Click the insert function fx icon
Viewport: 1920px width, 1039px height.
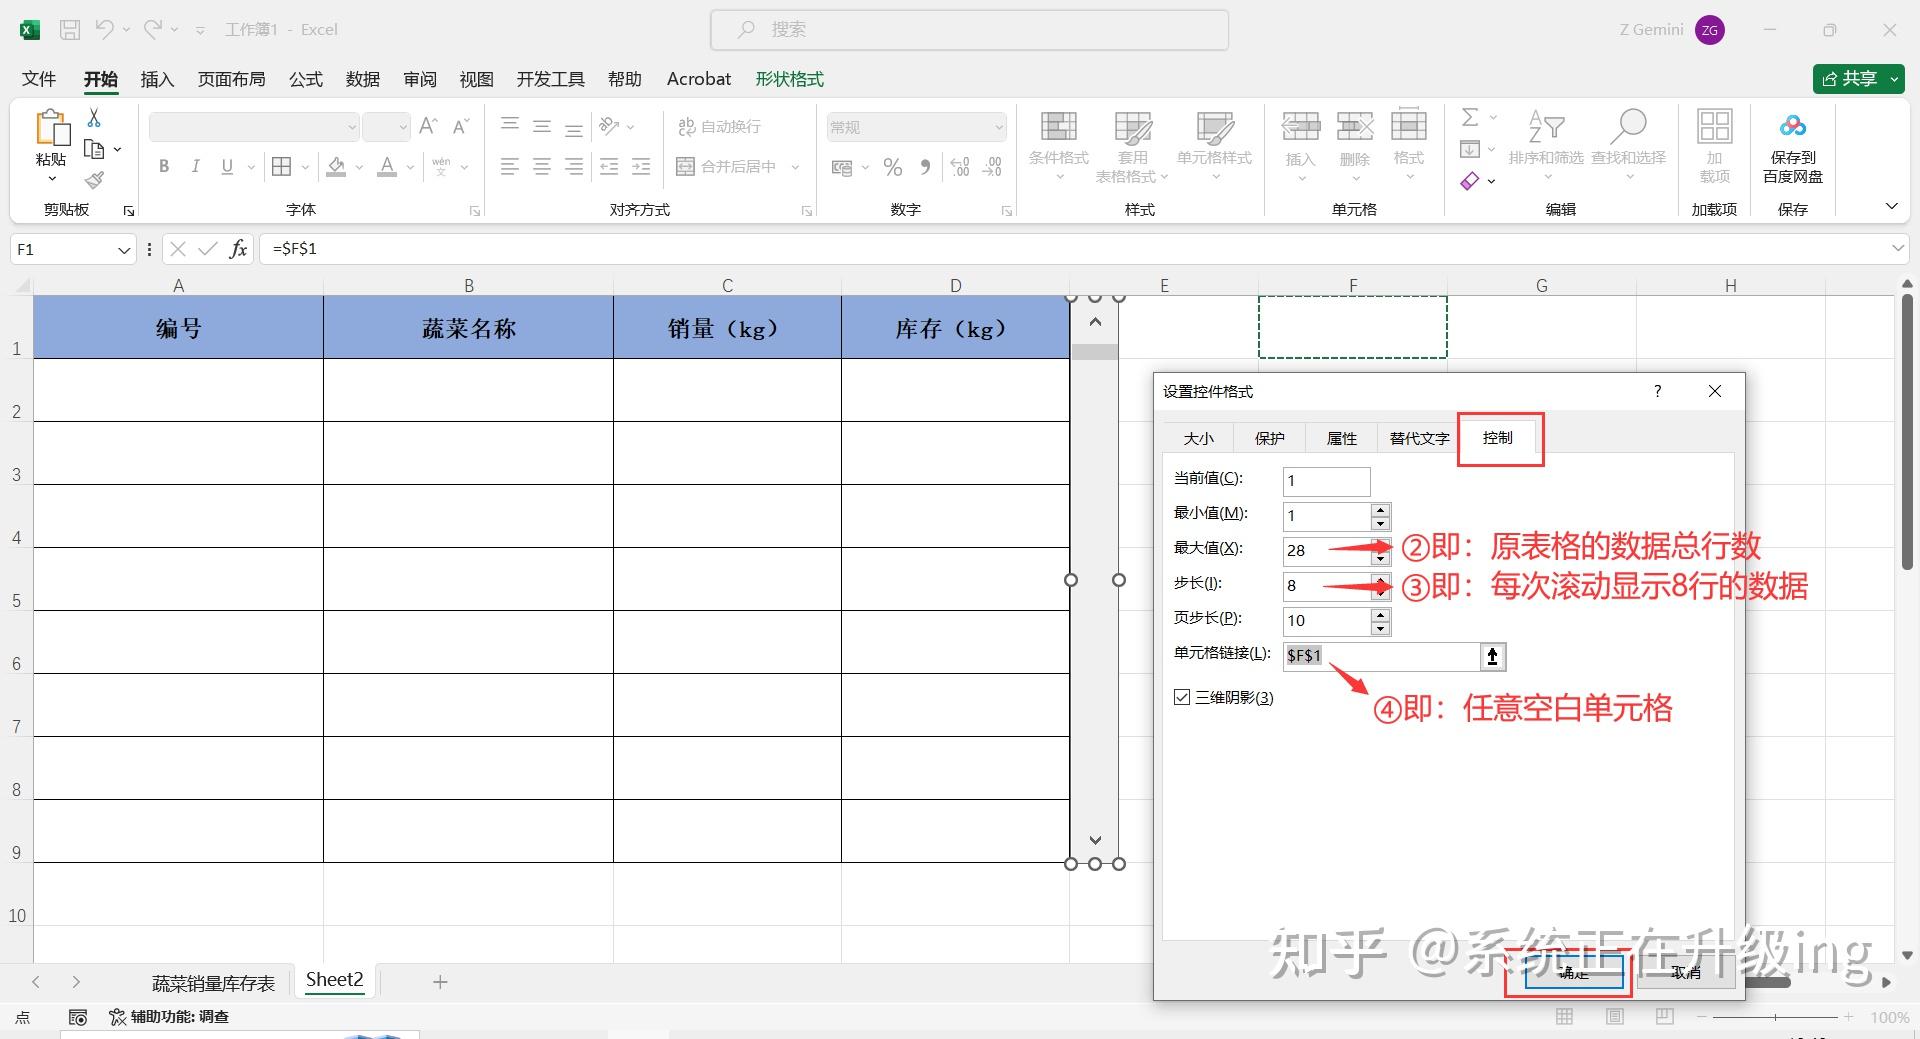point(238,249)
